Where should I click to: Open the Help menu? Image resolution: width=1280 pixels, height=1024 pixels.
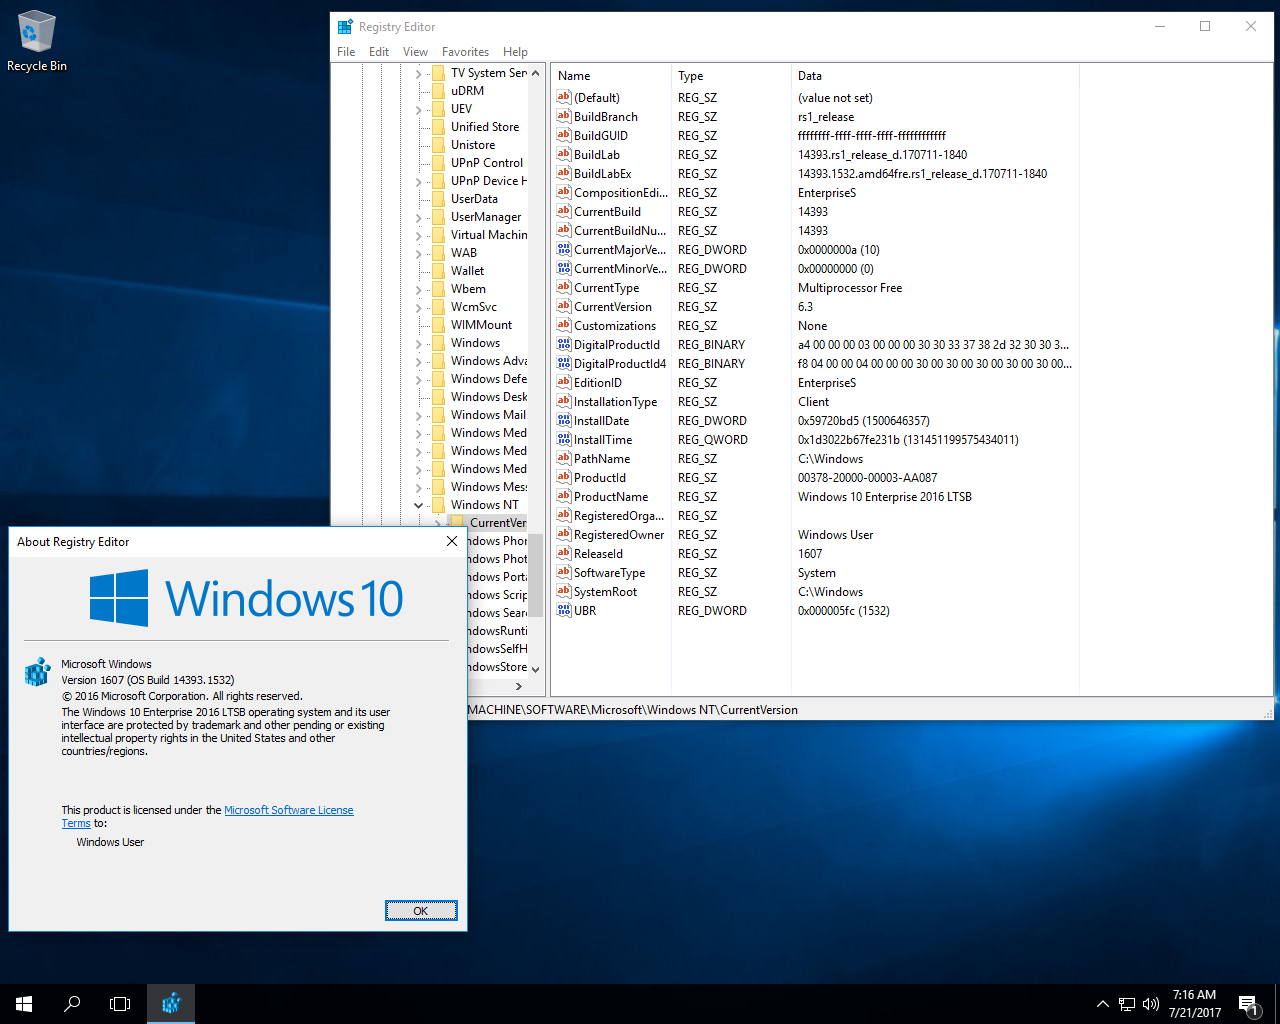515,52
